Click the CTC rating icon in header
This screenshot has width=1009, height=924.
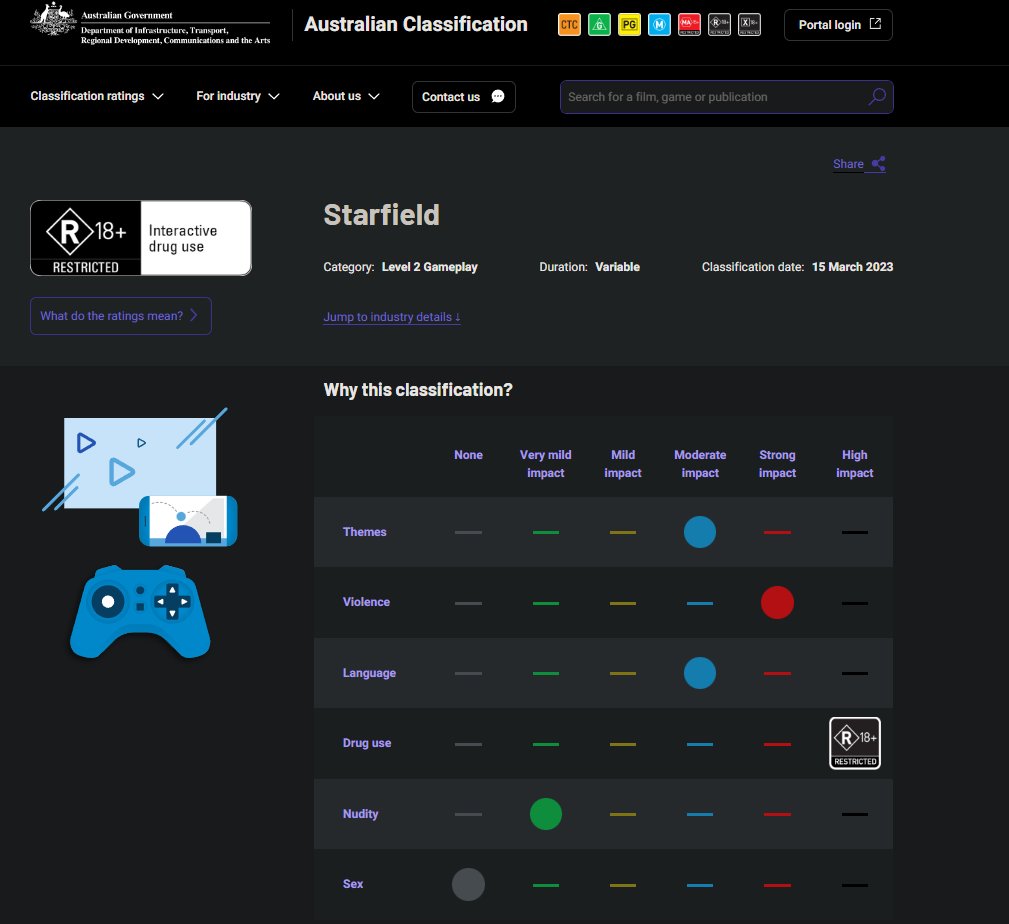tap(569, 25)
